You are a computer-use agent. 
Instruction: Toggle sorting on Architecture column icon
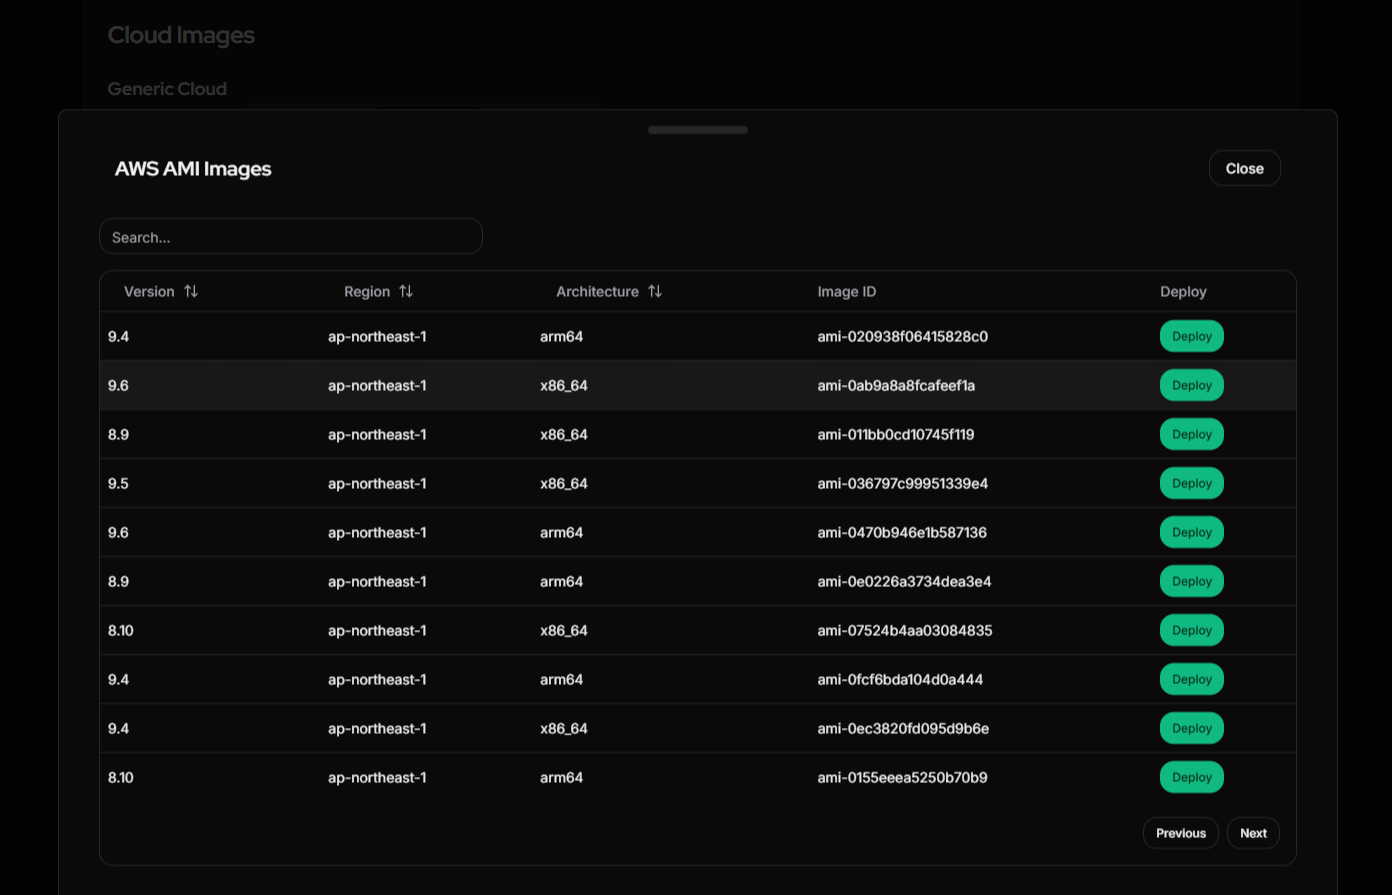(x=655, y=292)
